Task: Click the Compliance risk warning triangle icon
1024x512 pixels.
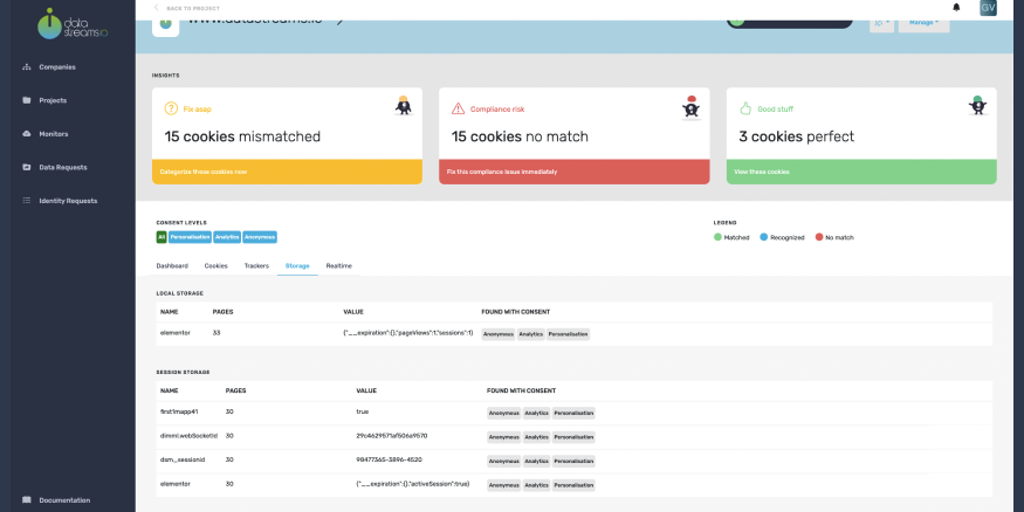Action: click(x=458, y=108)
